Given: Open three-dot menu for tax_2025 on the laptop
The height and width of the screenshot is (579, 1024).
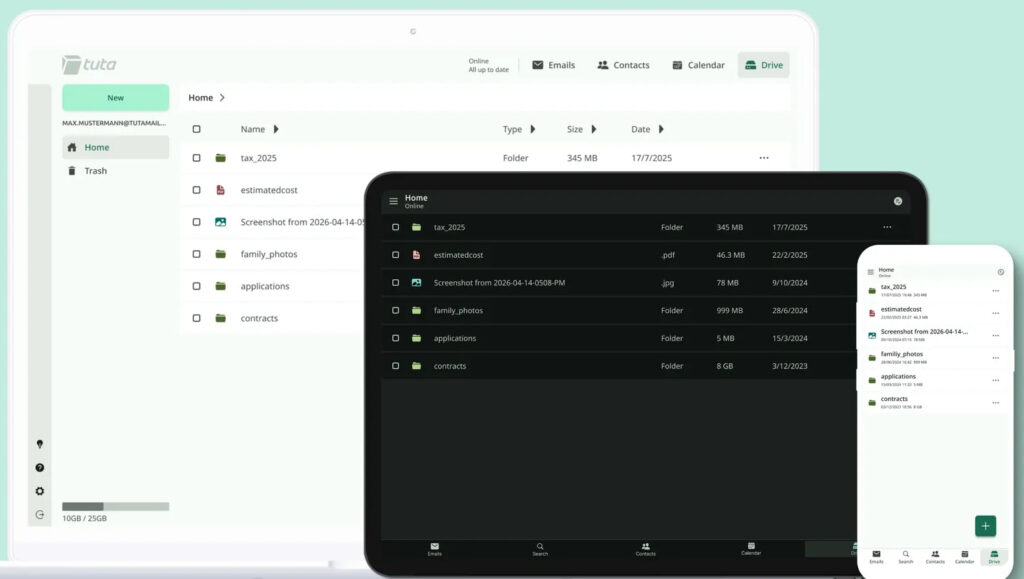Looking at the screenshot, I should (x=764, y=158).
